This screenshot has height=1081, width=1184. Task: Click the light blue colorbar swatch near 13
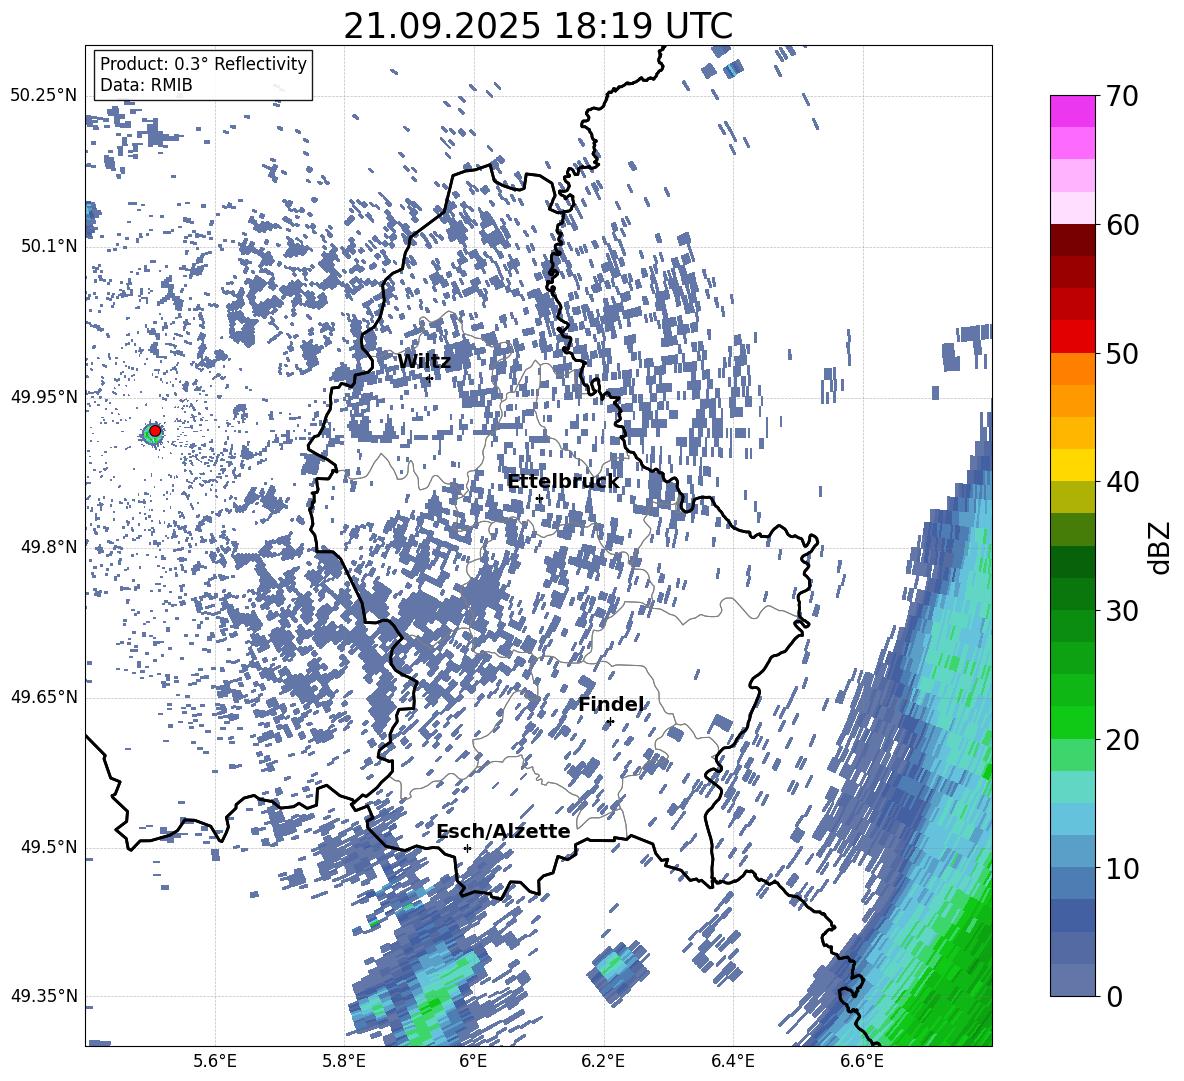pyautogui.click(x=1072, y=819)
